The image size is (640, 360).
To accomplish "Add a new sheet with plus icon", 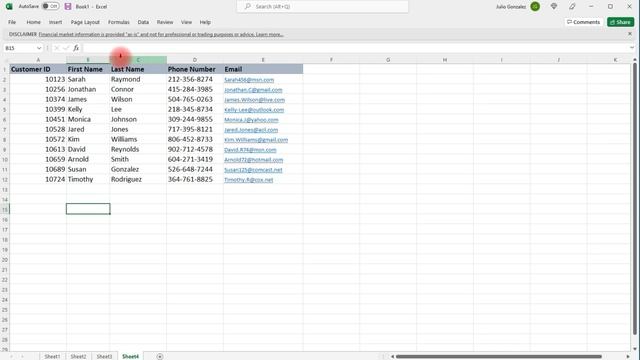I will pyautogui.click(x=160, y=356).
